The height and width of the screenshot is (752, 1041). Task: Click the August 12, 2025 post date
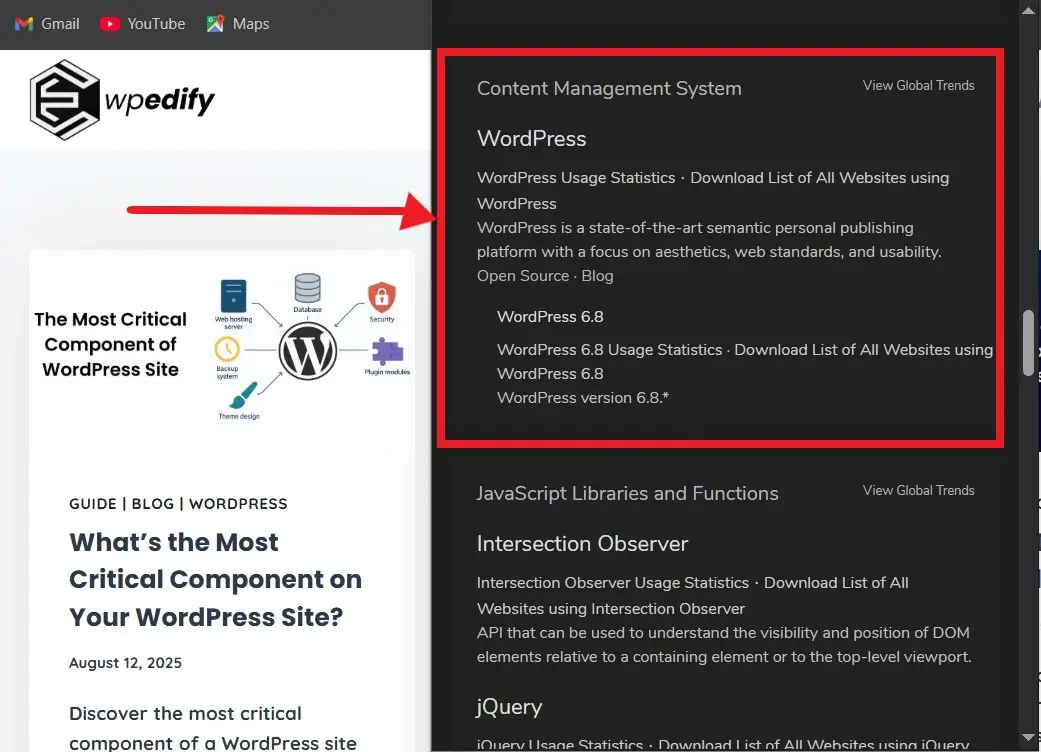(125, 663)
